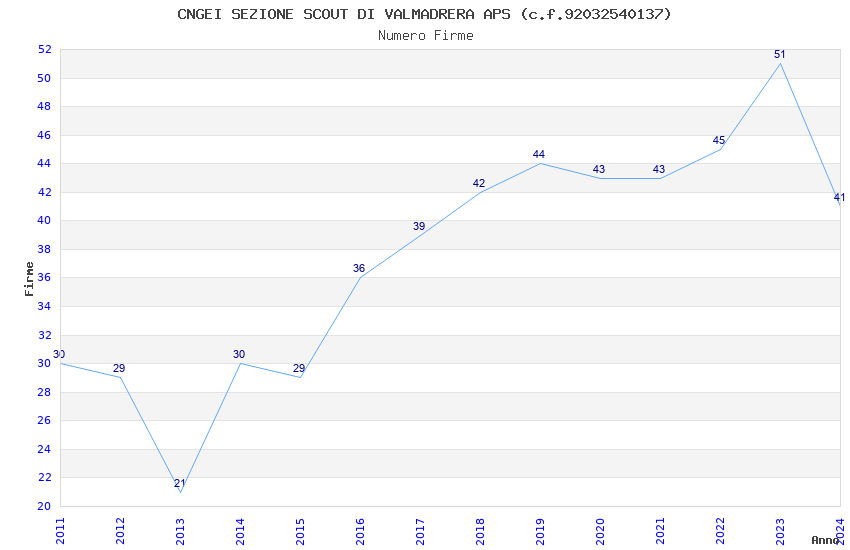The width and height of the screenshot is (850, 550).
Task: Click y-axis tick value 44
Action: (44, 163)
